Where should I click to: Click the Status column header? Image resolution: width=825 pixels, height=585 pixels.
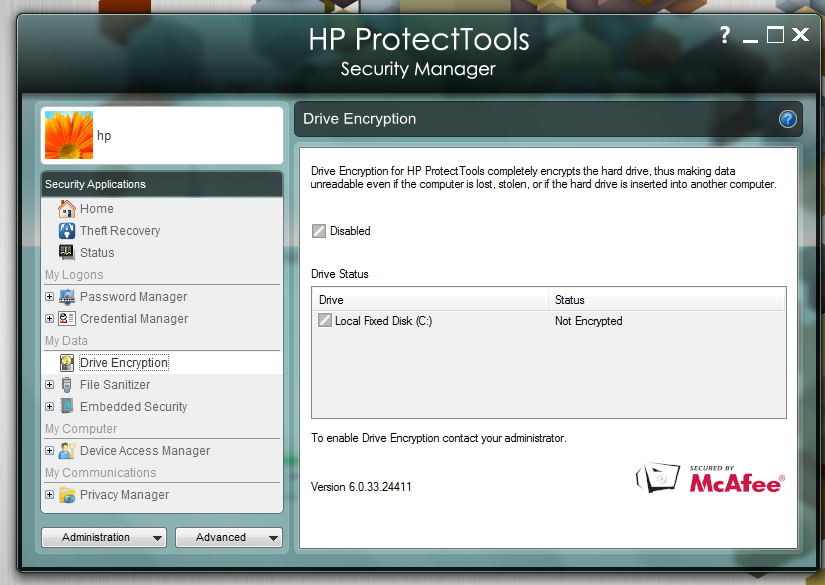(x=667, y=300)
